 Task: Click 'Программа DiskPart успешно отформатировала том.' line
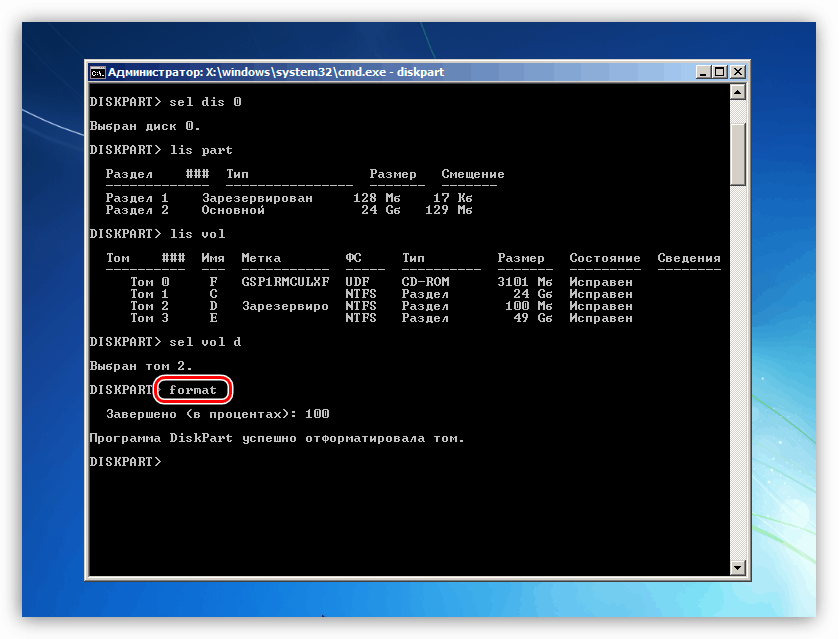[x=277, y=438]
